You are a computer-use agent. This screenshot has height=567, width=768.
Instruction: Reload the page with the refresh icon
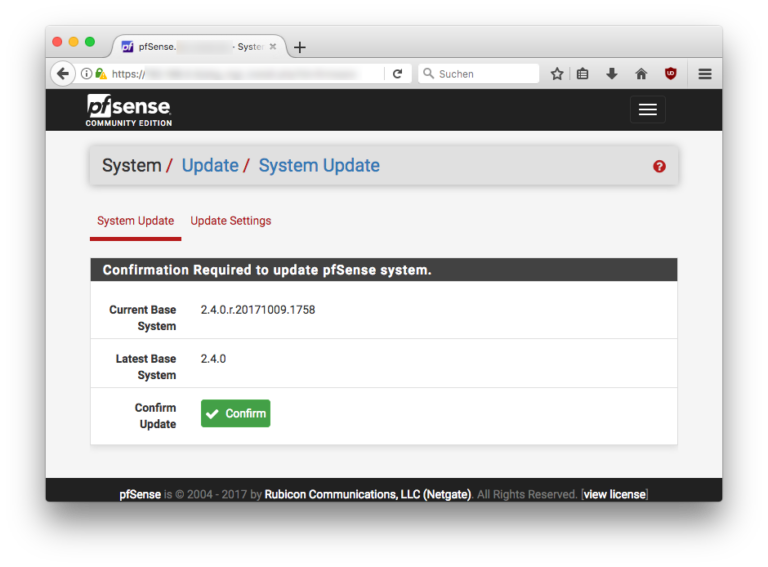[x=397, y=74]
